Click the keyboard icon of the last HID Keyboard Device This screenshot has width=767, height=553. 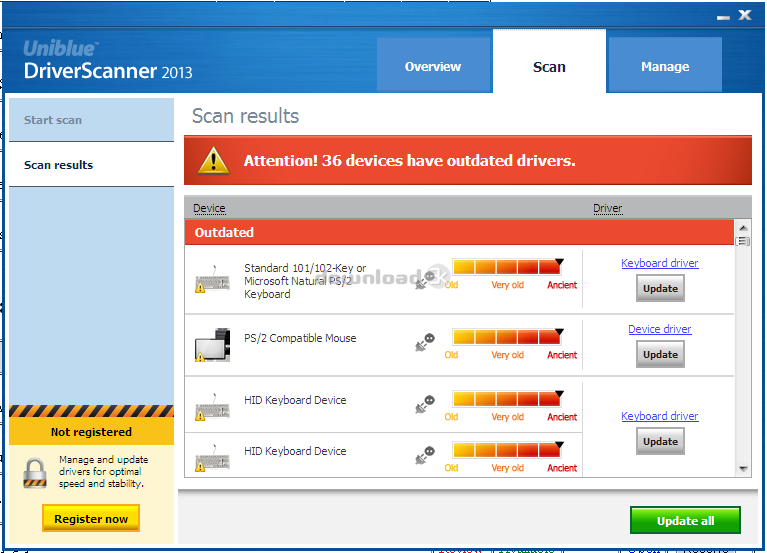[212, 459]
